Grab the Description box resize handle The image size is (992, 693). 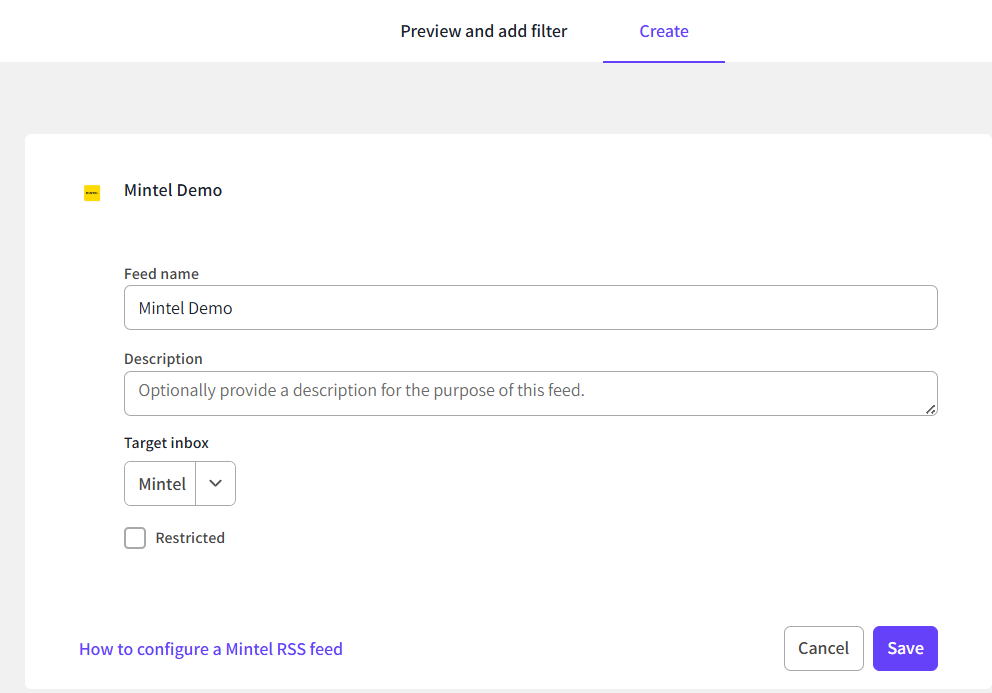[931, 409]
